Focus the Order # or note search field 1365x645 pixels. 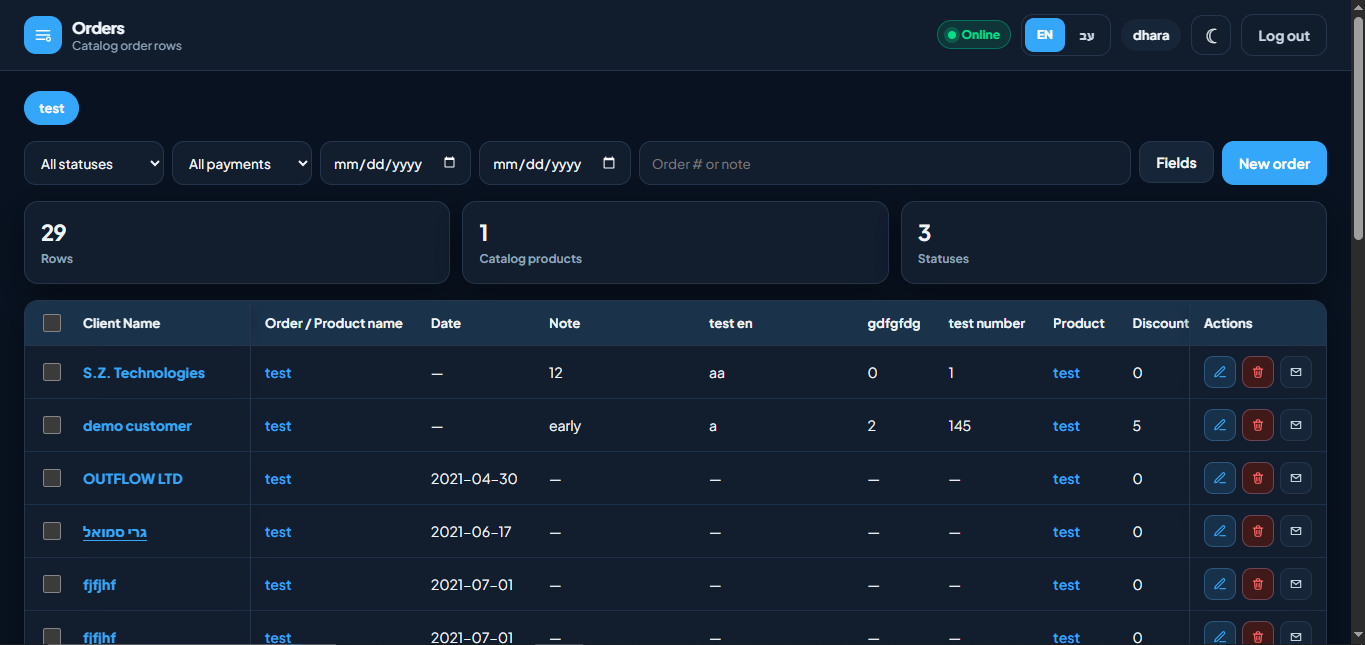[885, 163]
